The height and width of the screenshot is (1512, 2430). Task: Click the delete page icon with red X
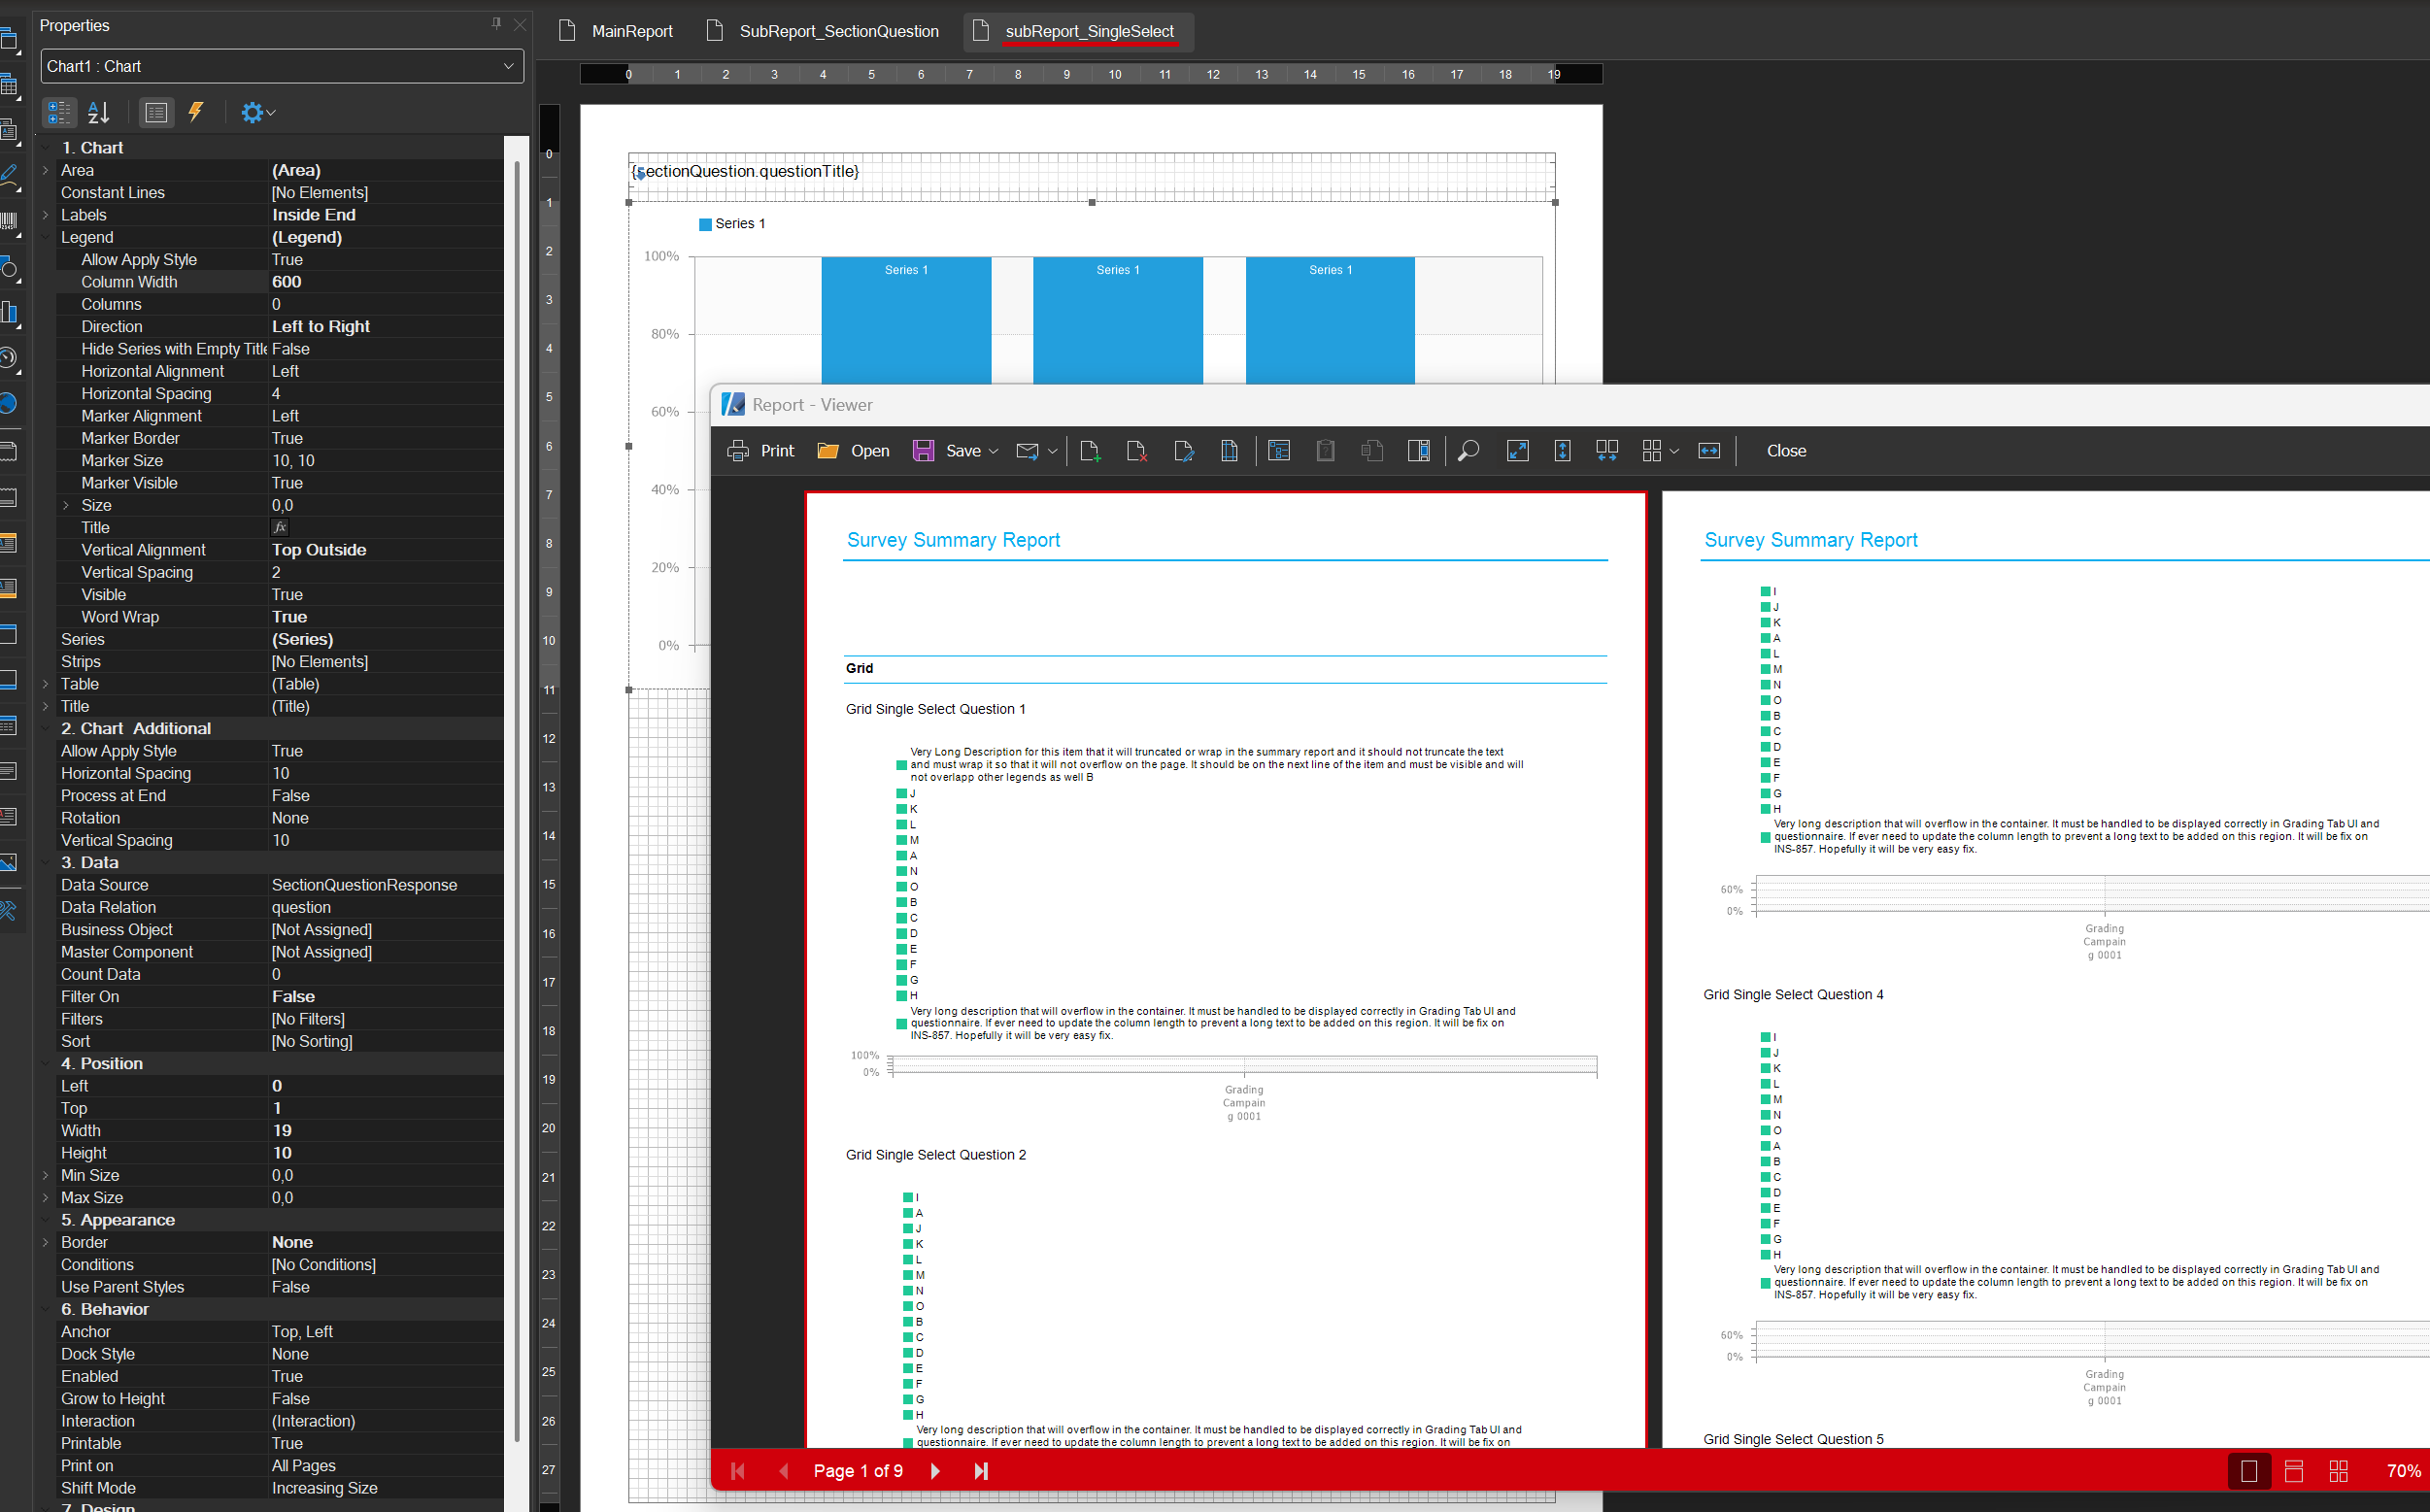click(1137, 451)
